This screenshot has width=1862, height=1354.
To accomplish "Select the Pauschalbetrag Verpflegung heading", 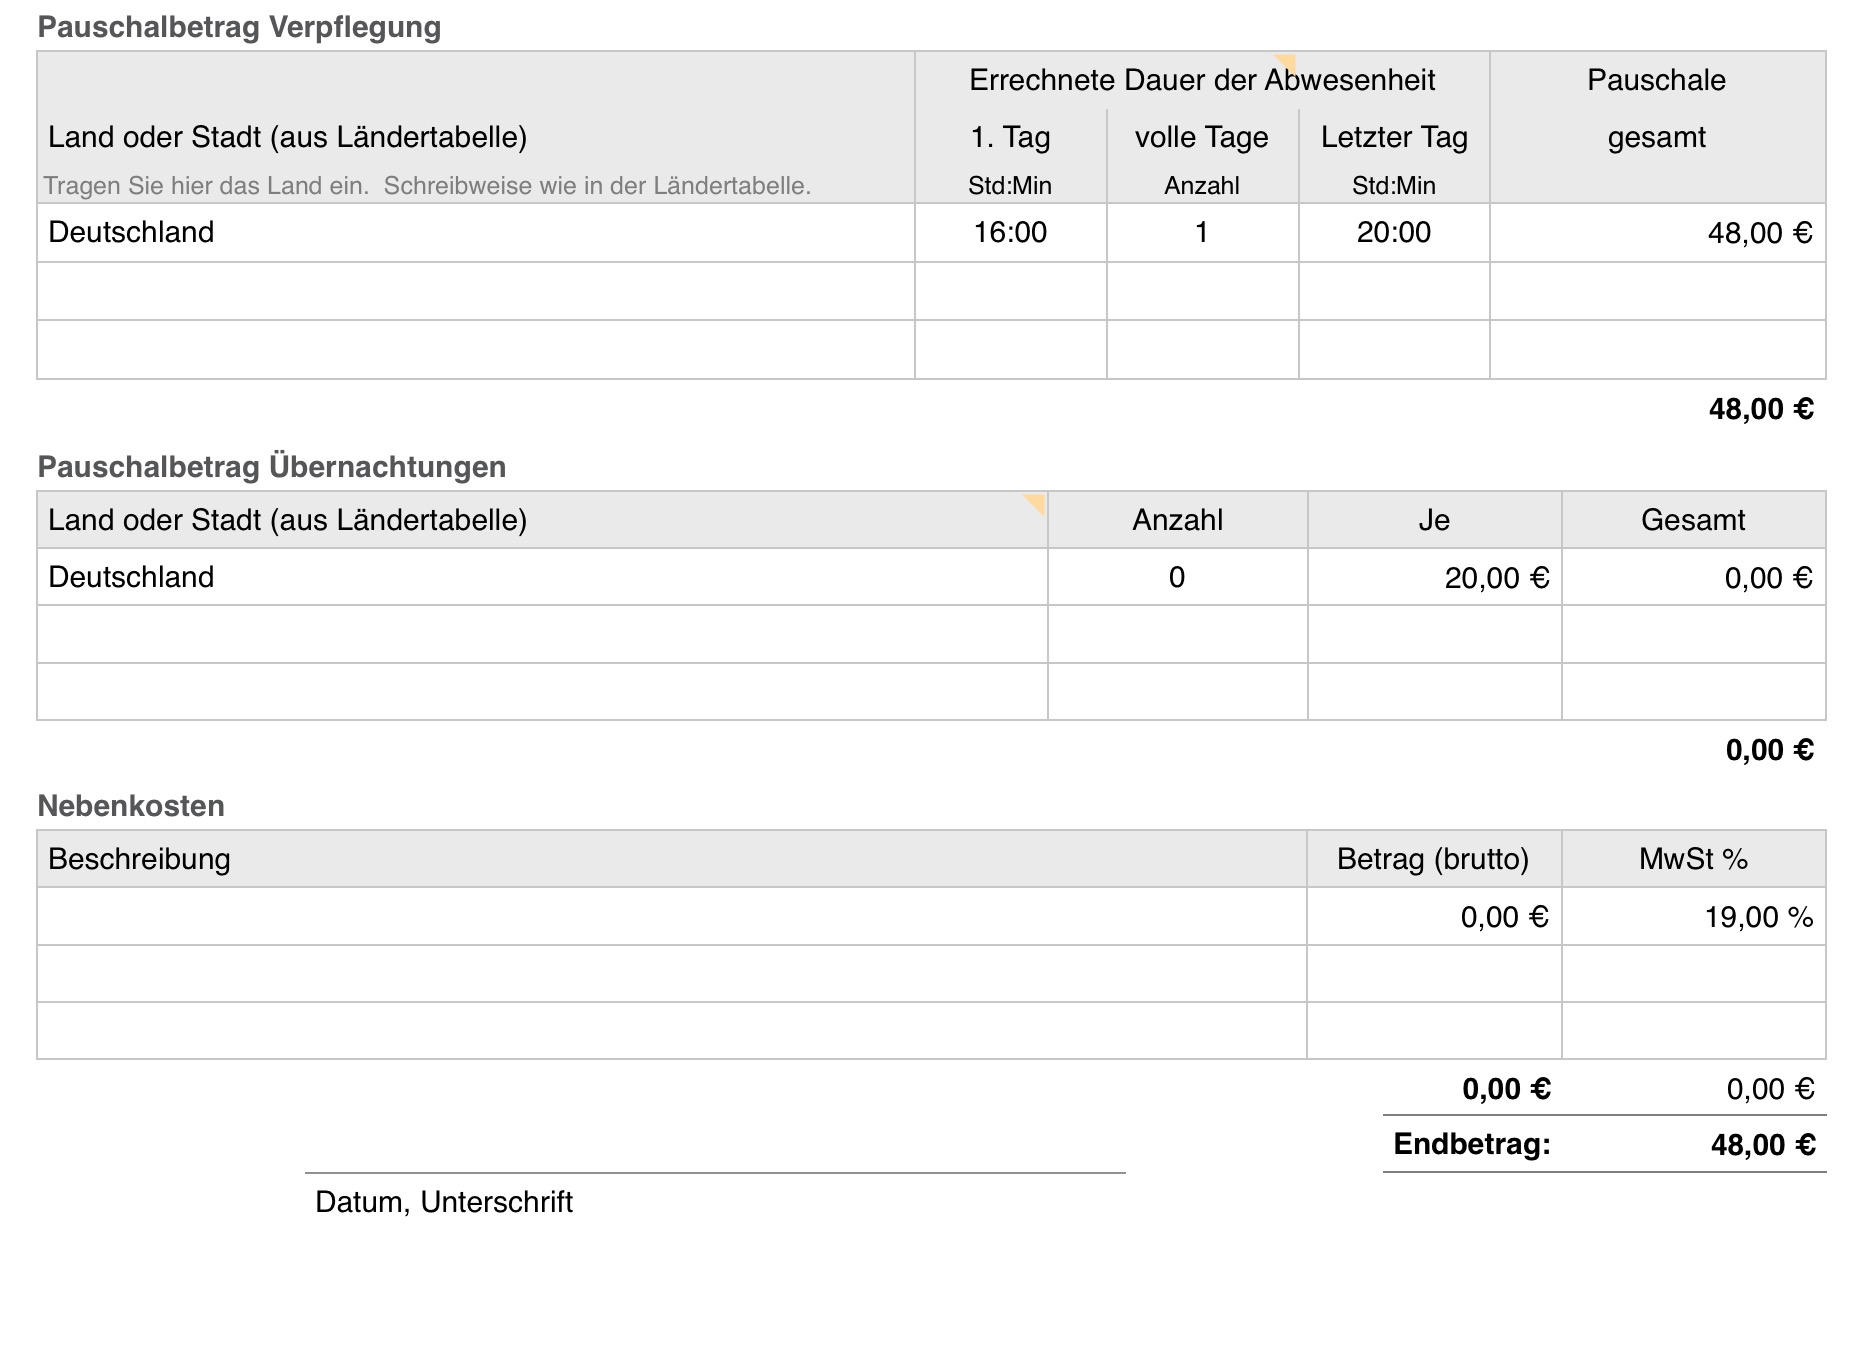I will (239, 27).
